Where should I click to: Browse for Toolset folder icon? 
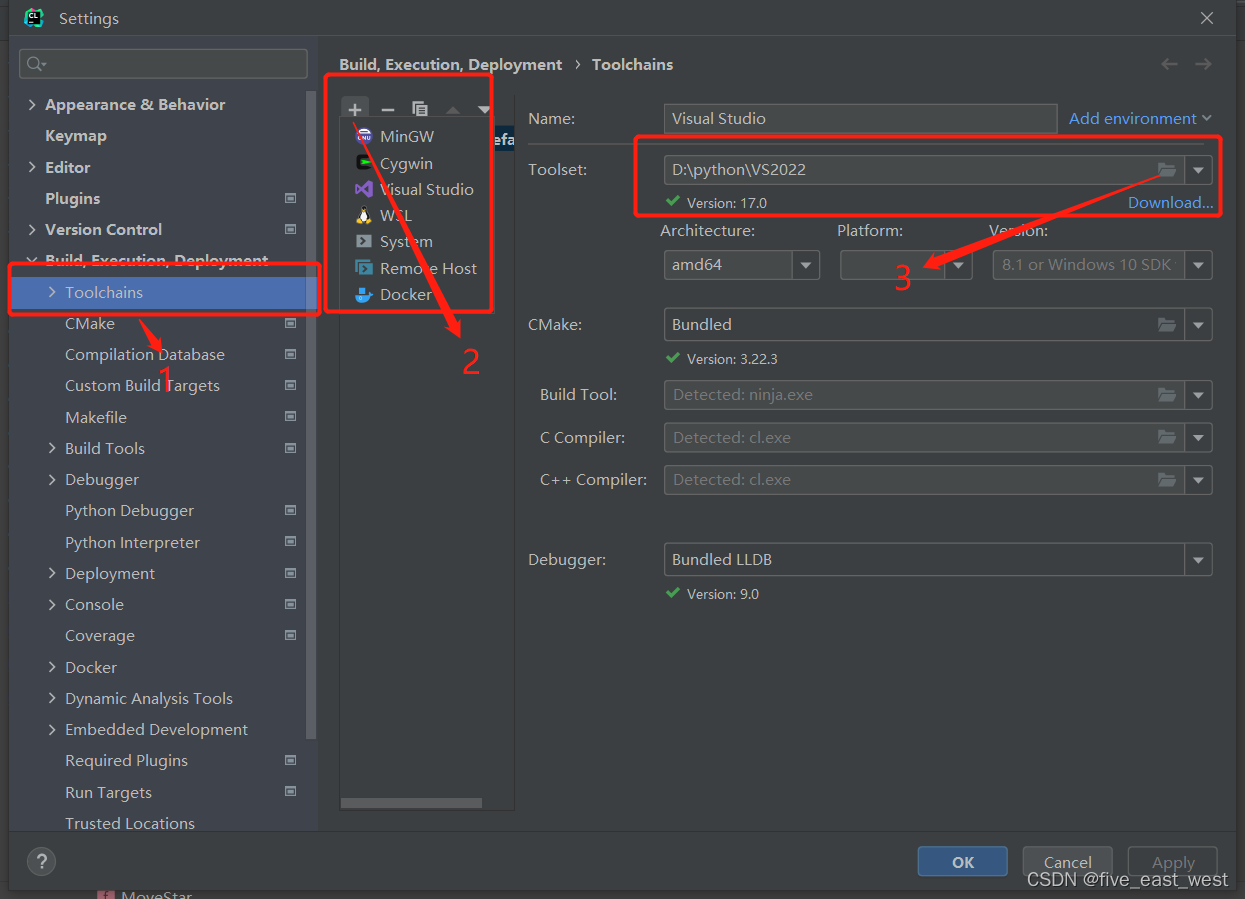pyautogui.click(x=1167, y=169)
